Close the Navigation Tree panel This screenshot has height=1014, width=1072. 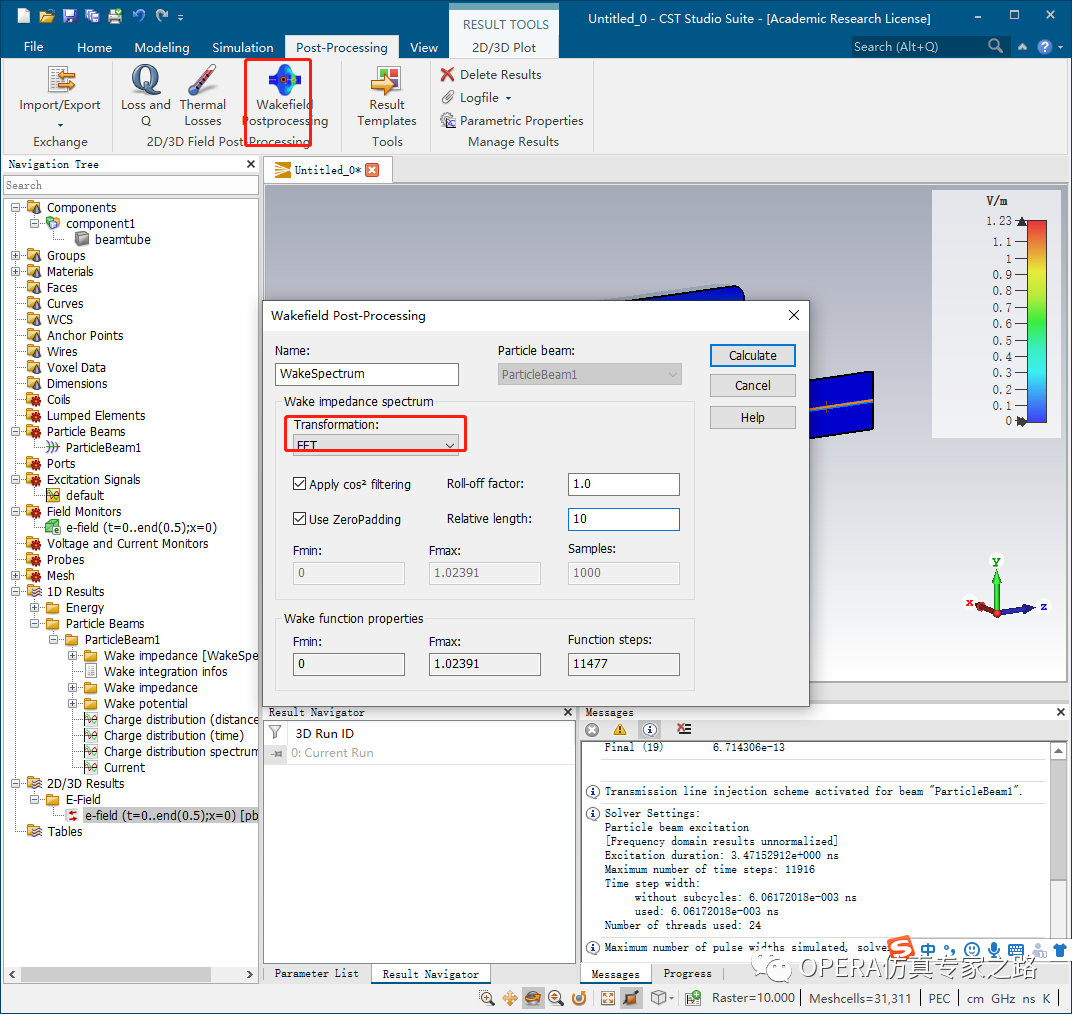tap(251, 164)
